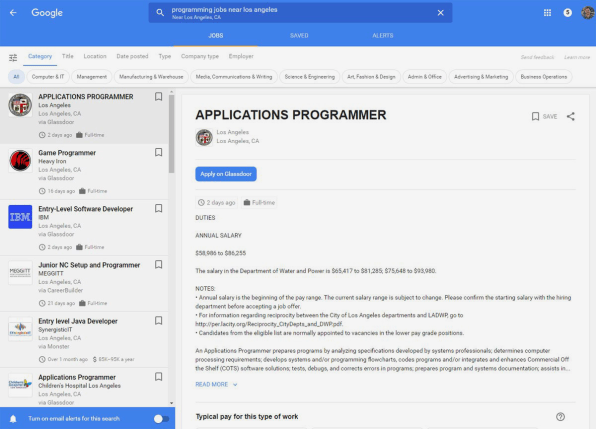Bookmark the Entry level Java Developer listing
The height and width of the screenshot is (429, 596).
pyautogui.click(x=159, y=321)
